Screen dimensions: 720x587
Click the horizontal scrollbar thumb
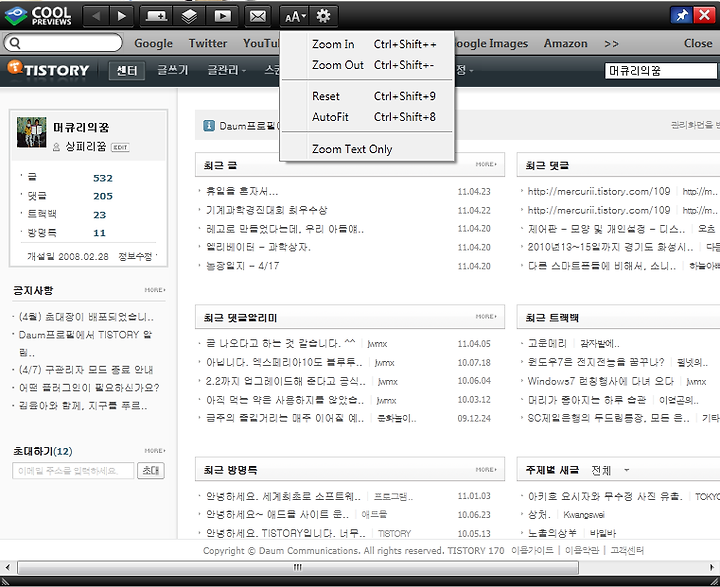click(x=298, y=567)
